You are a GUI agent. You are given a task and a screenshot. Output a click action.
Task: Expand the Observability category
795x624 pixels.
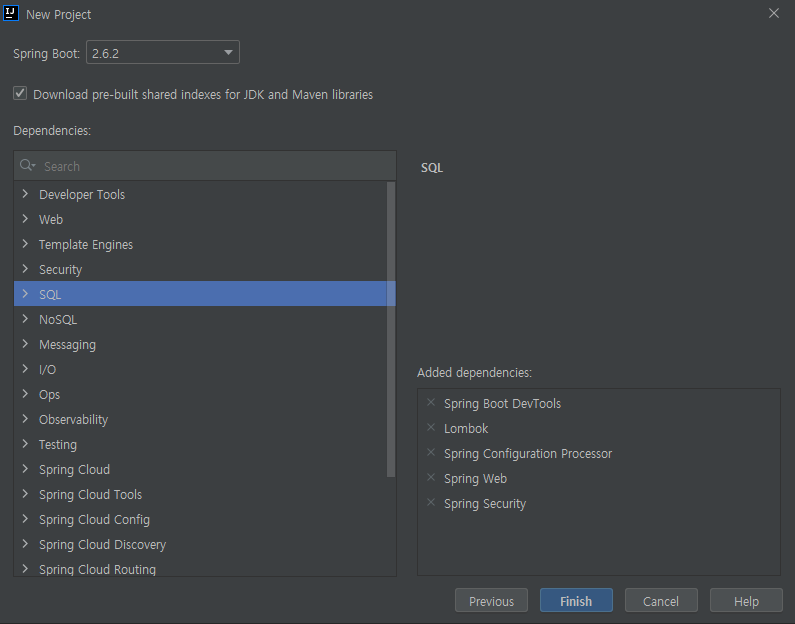click(x=25, y=419)
